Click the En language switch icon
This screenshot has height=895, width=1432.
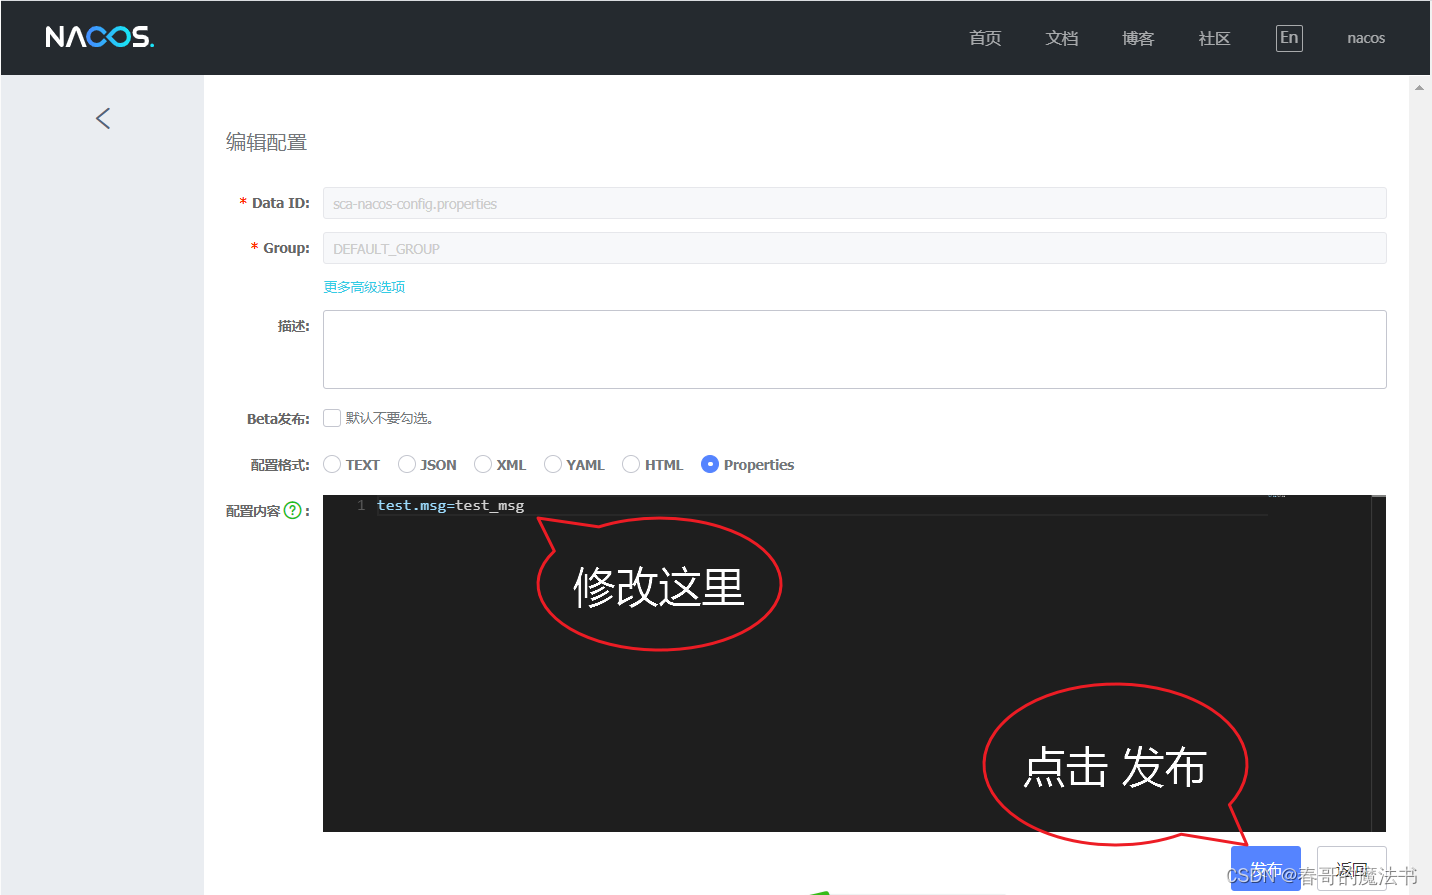pos(1288,37)
